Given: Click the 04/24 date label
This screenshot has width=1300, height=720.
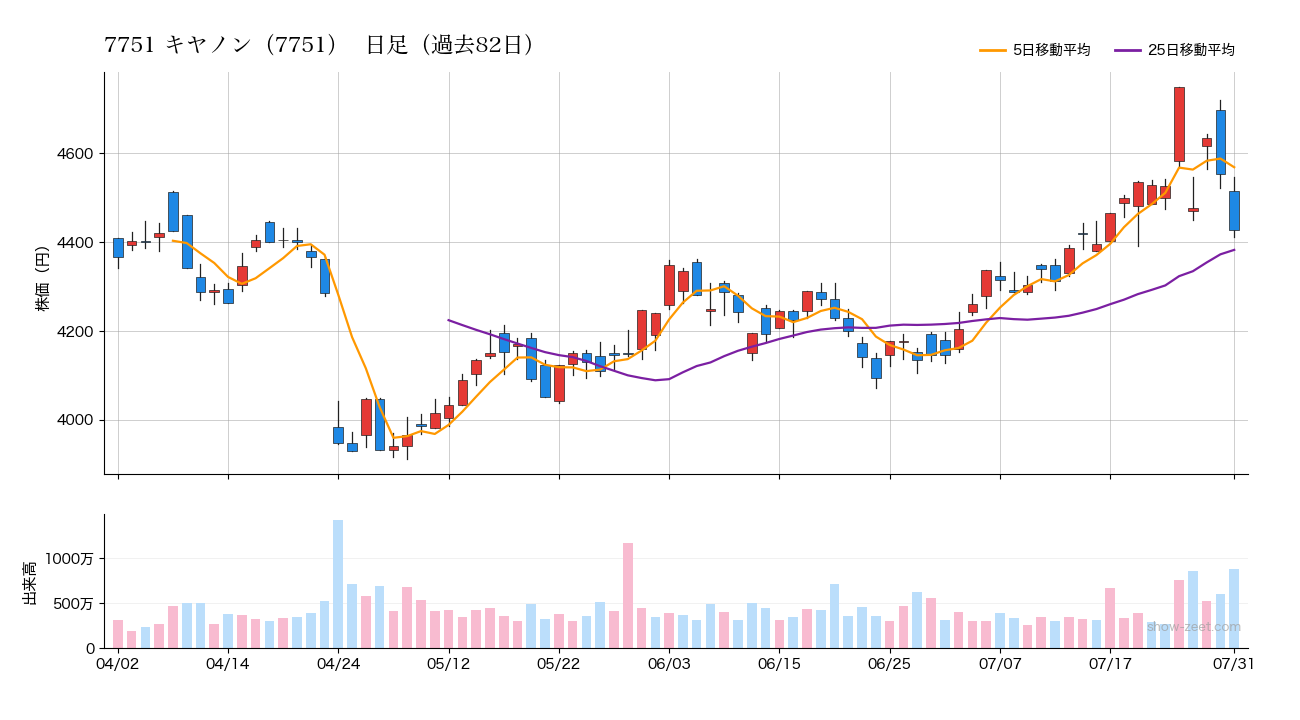Looking at the screenshot, I should 338,663.
